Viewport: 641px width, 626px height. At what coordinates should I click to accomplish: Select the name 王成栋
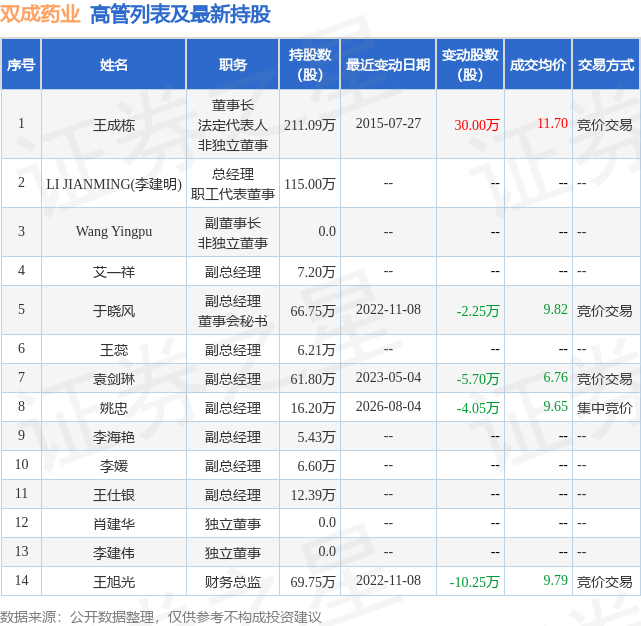[x=114, y=125]
